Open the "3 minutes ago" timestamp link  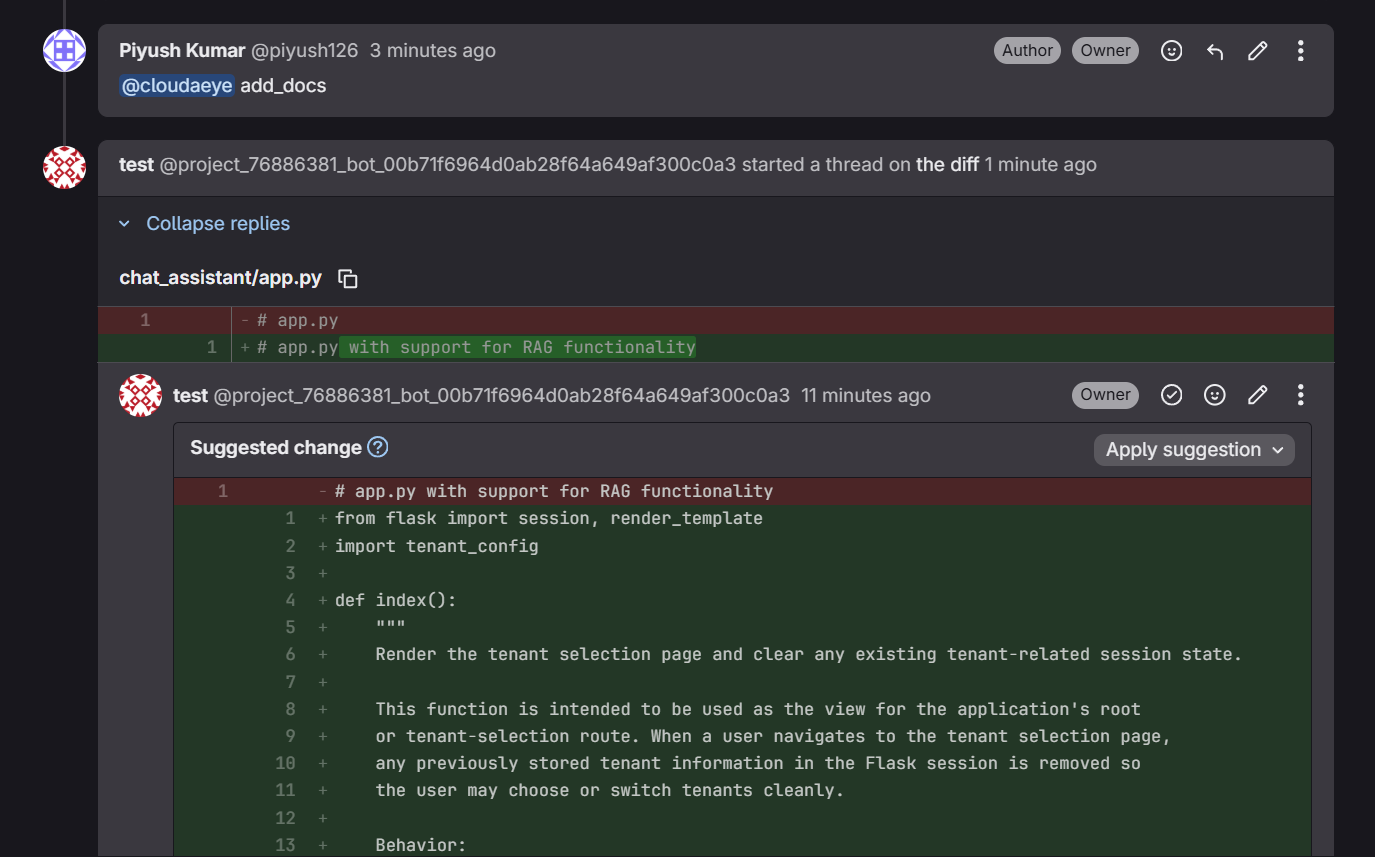tap(432, 50)
